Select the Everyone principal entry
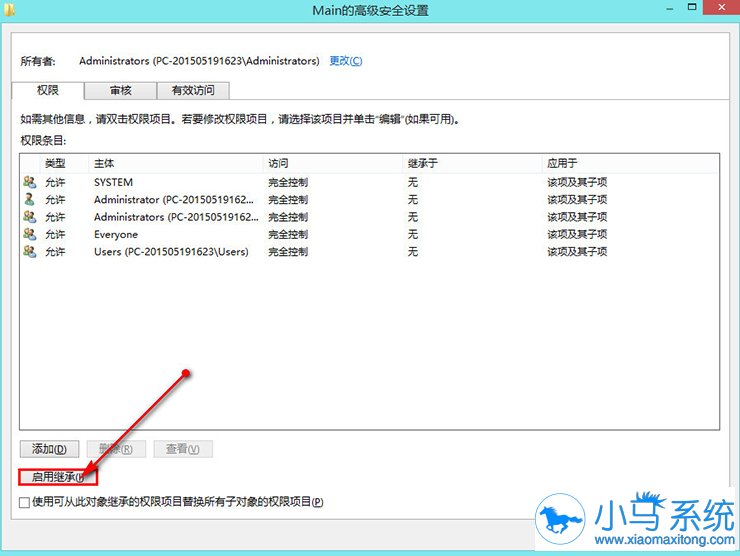The height and width of the screenshot is (556, 740). [x=116, y=235]
